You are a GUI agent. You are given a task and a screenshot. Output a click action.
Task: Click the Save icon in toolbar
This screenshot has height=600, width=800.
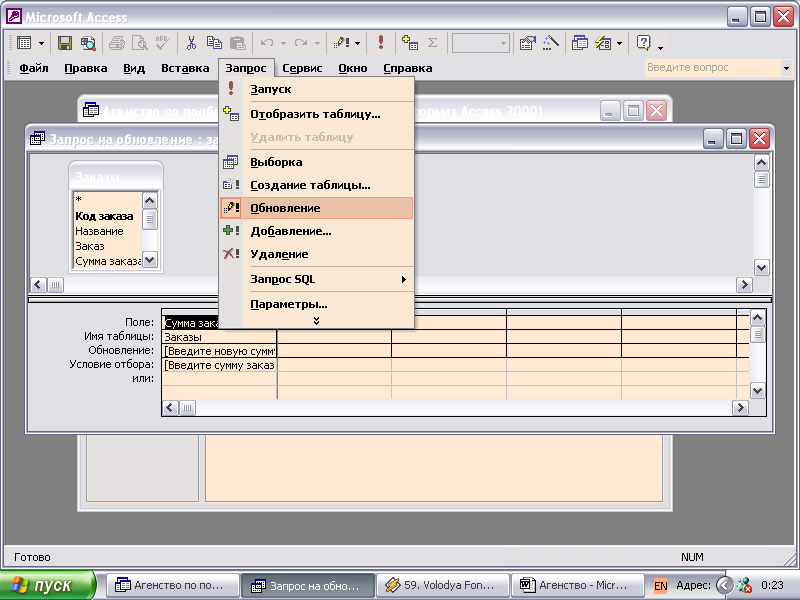click(65, 43)
